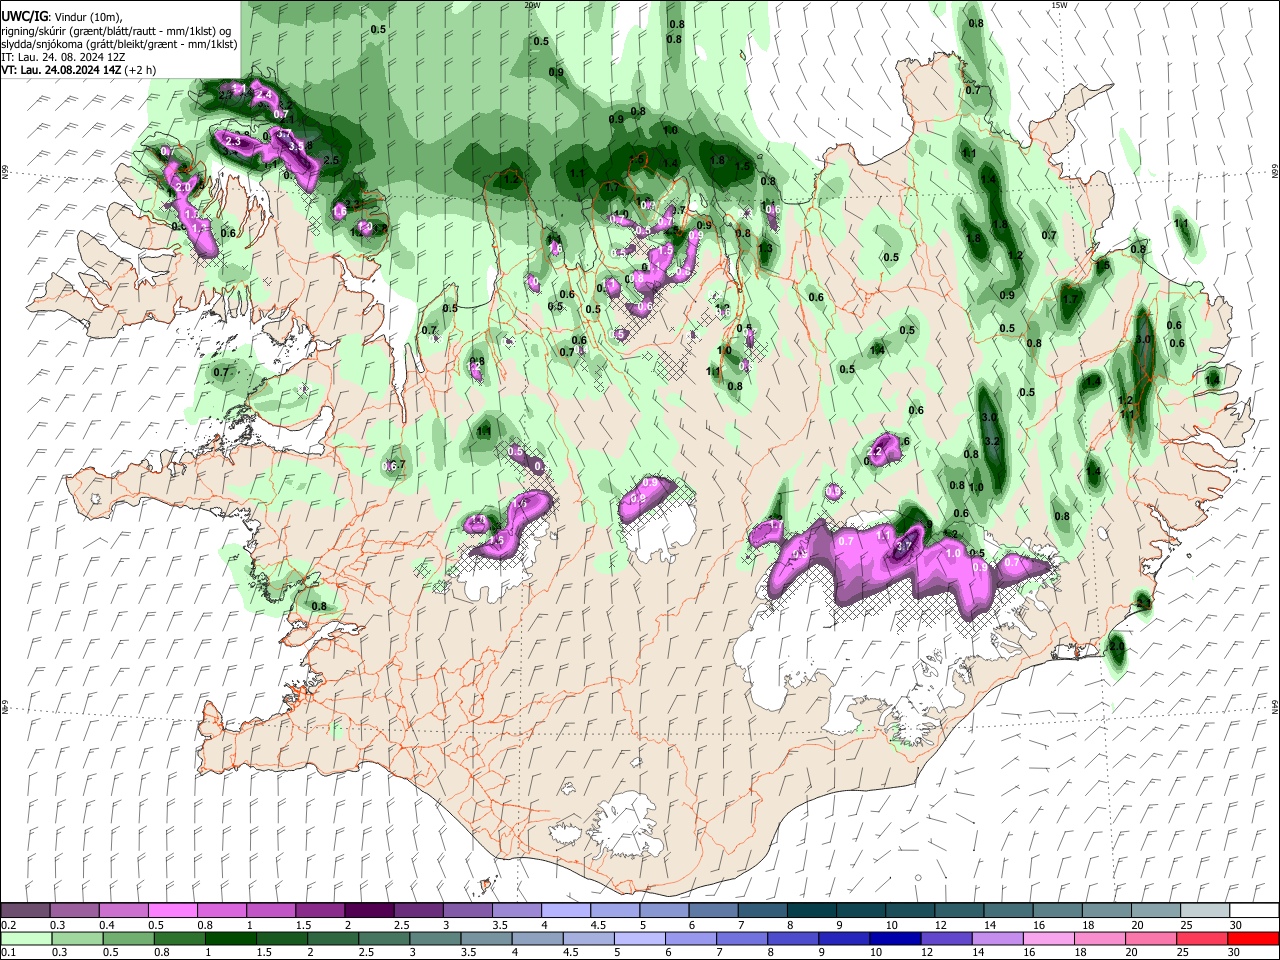Click 'VT: Lau. 24.08.2024 14Z (+2 h)' valid time
The width and height of the screenshot is (1280, 960).
[x=79, y=70]
